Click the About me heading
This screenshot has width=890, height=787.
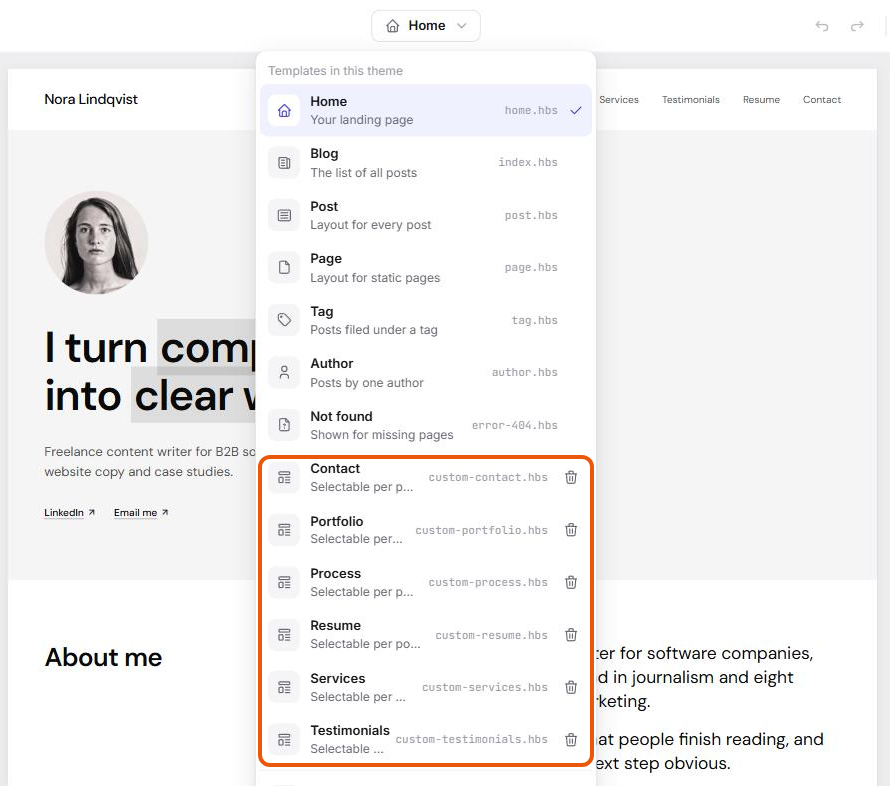click(x=103, y=658)
